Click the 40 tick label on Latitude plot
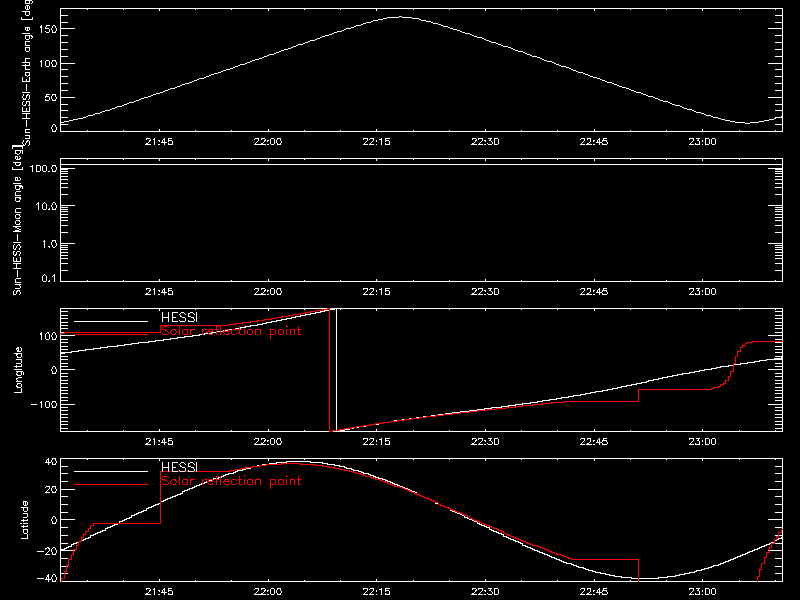The image size is (800, 600). 51,462
